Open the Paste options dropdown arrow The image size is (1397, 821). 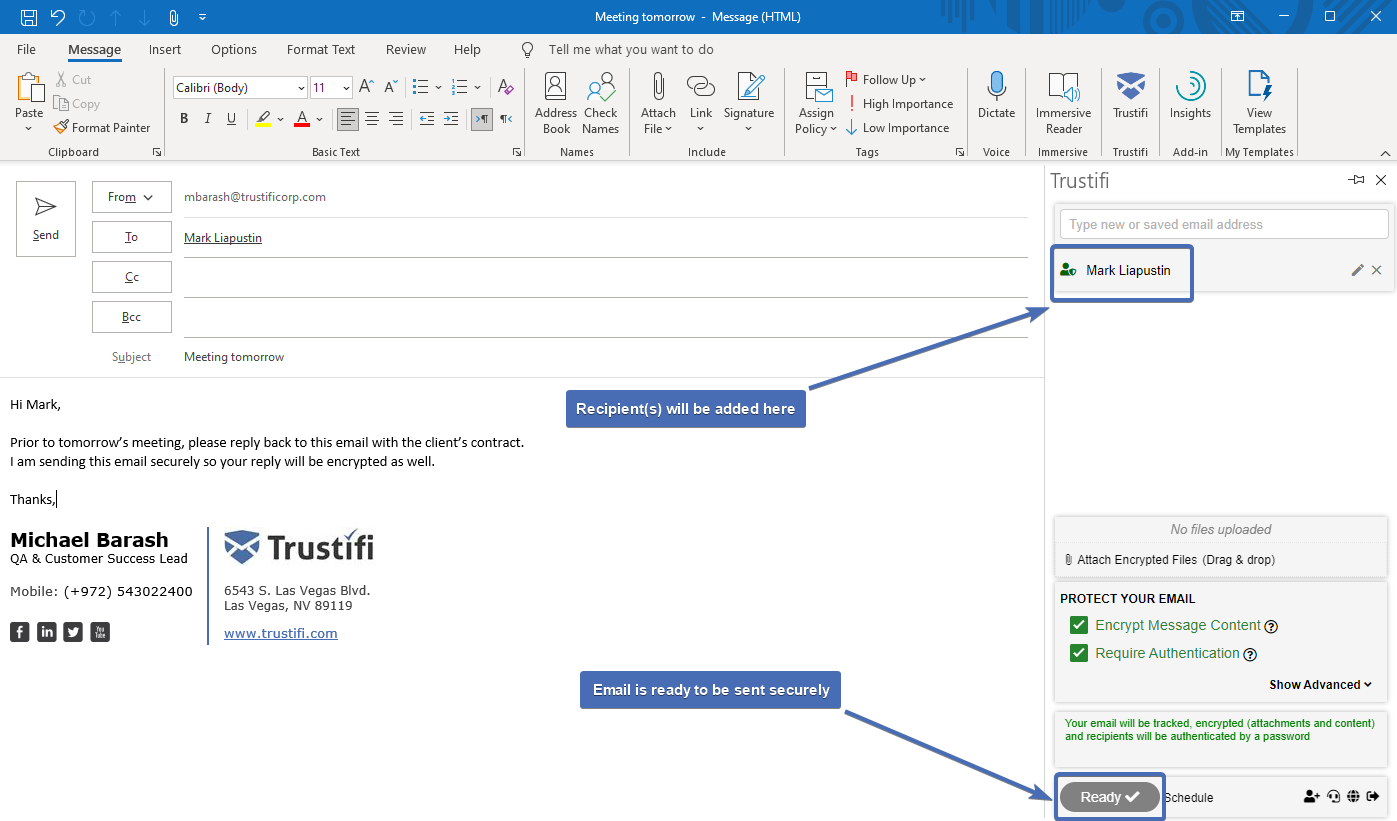pos(30,127)
